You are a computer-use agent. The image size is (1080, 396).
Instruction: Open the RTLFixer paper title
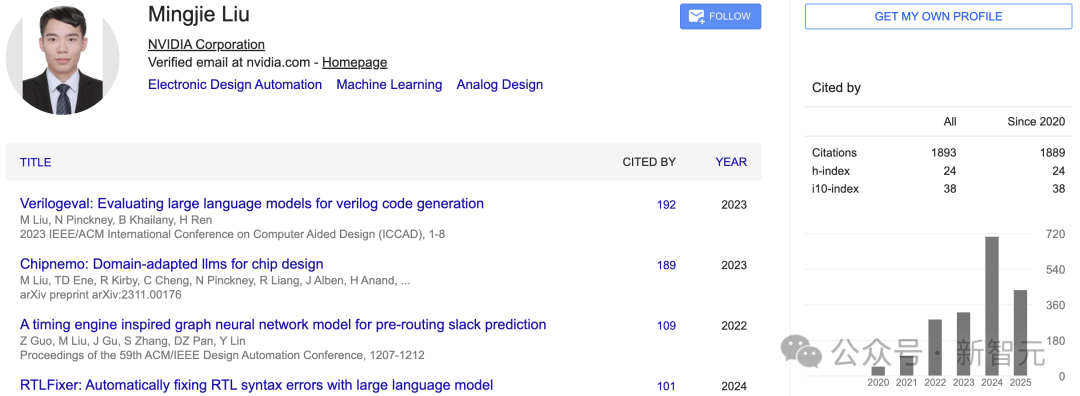tap(256, 385)
